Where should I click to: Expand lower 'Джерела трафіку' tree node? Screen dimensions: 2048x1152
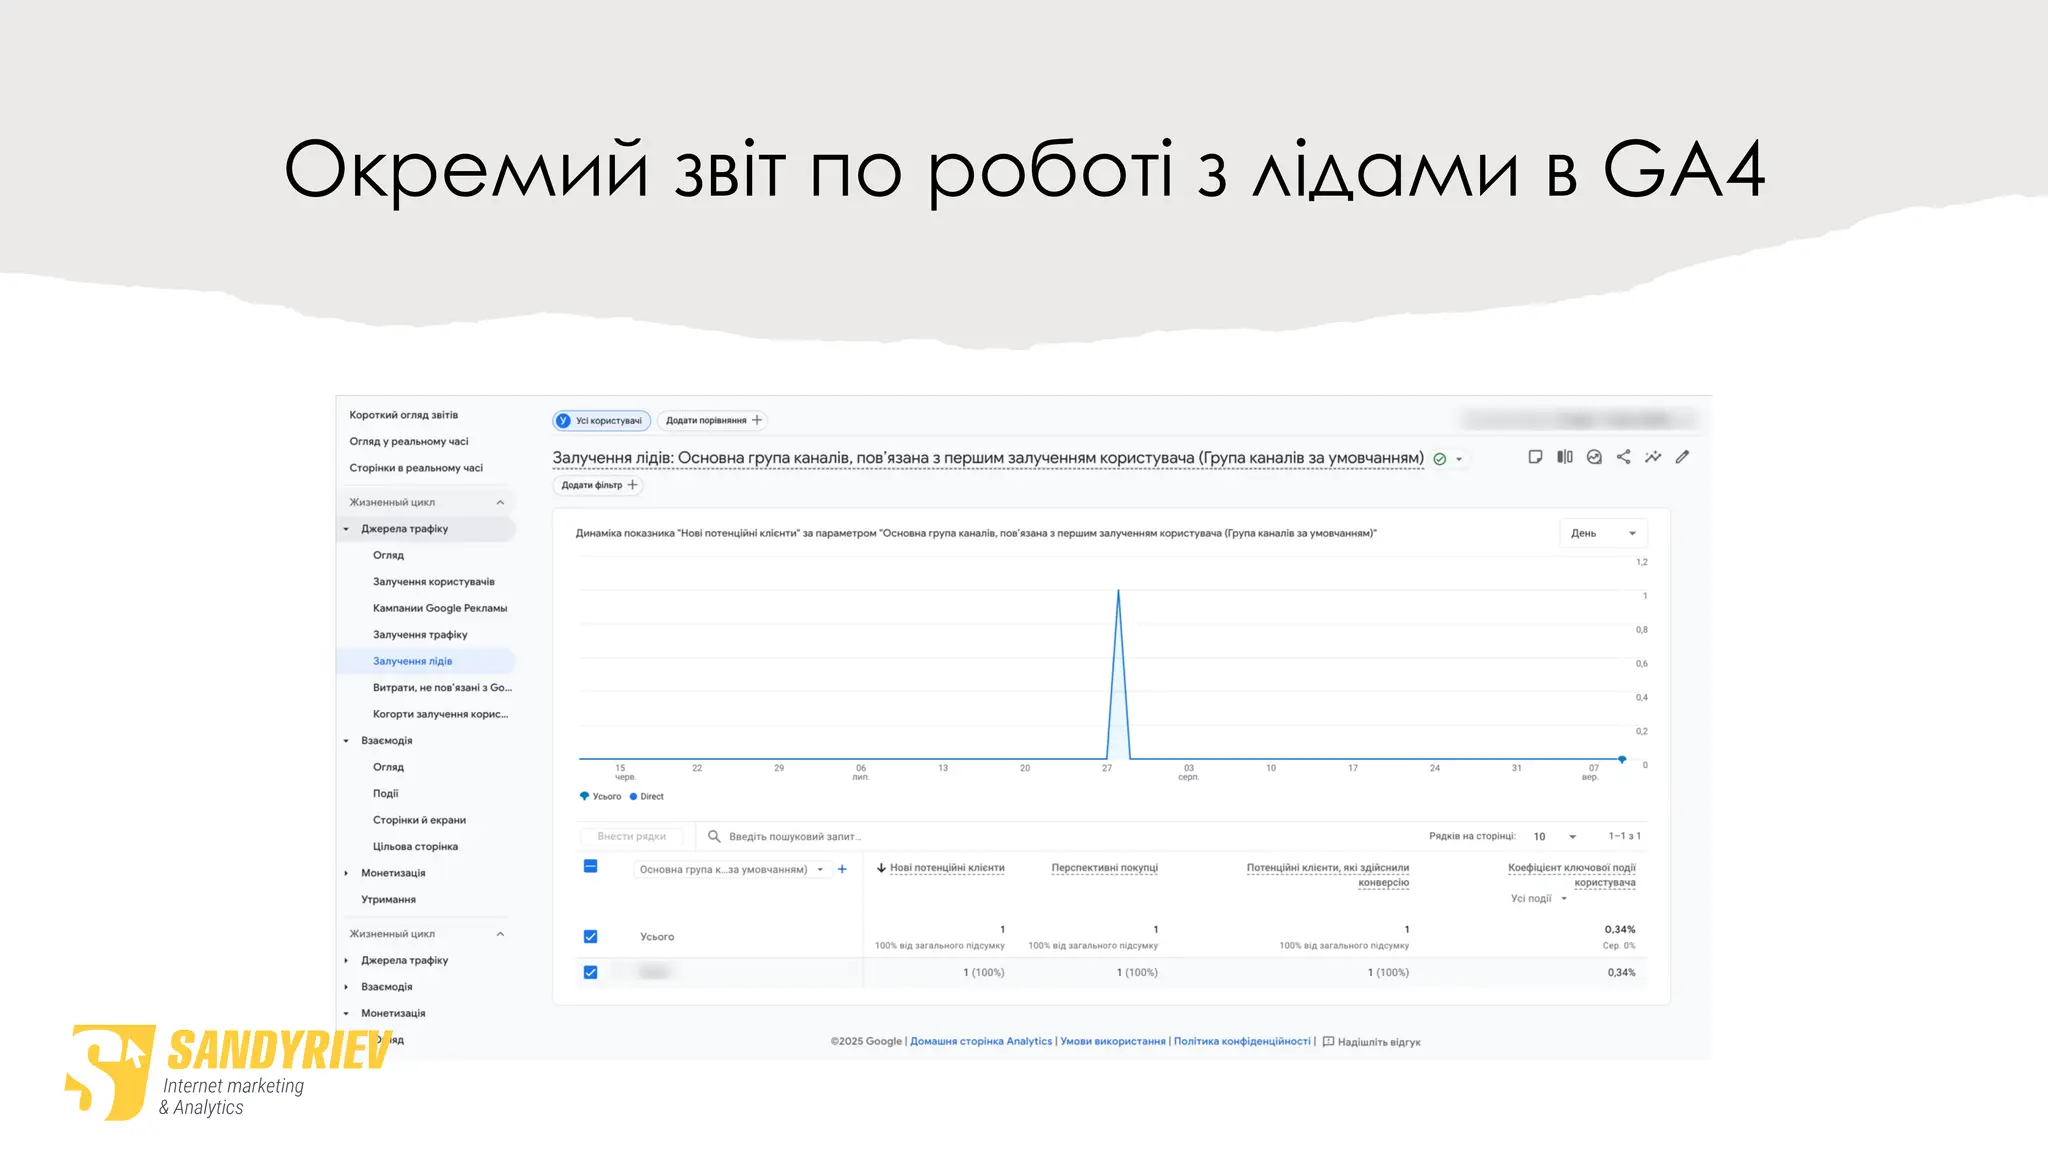coord(346,960)
